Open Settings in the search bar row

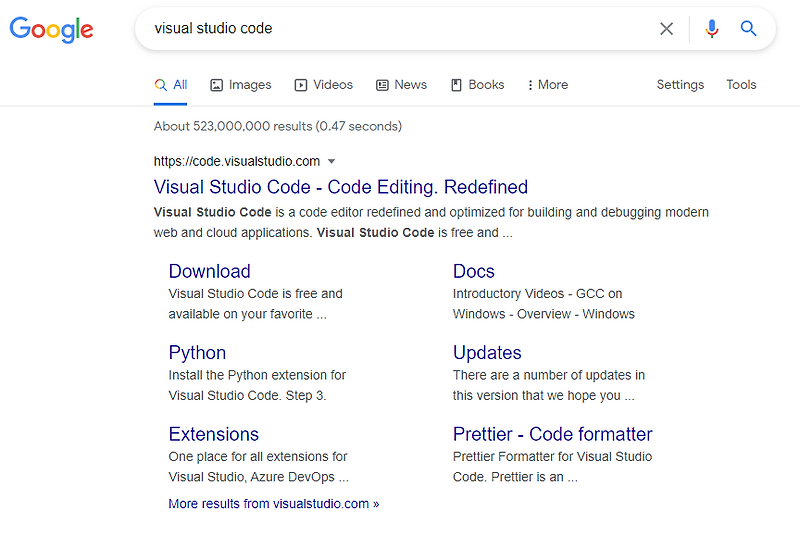[x=680, y=85]
